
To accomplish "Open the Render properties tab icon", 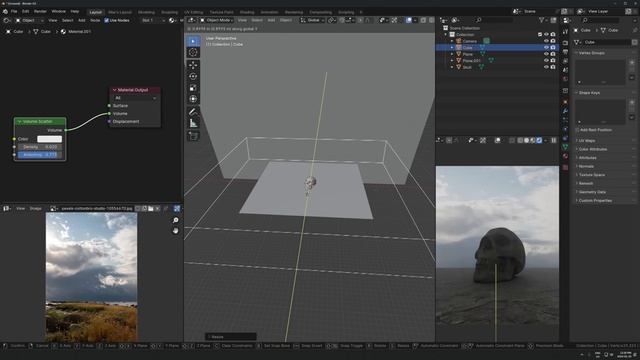I will tap(565, 42).
